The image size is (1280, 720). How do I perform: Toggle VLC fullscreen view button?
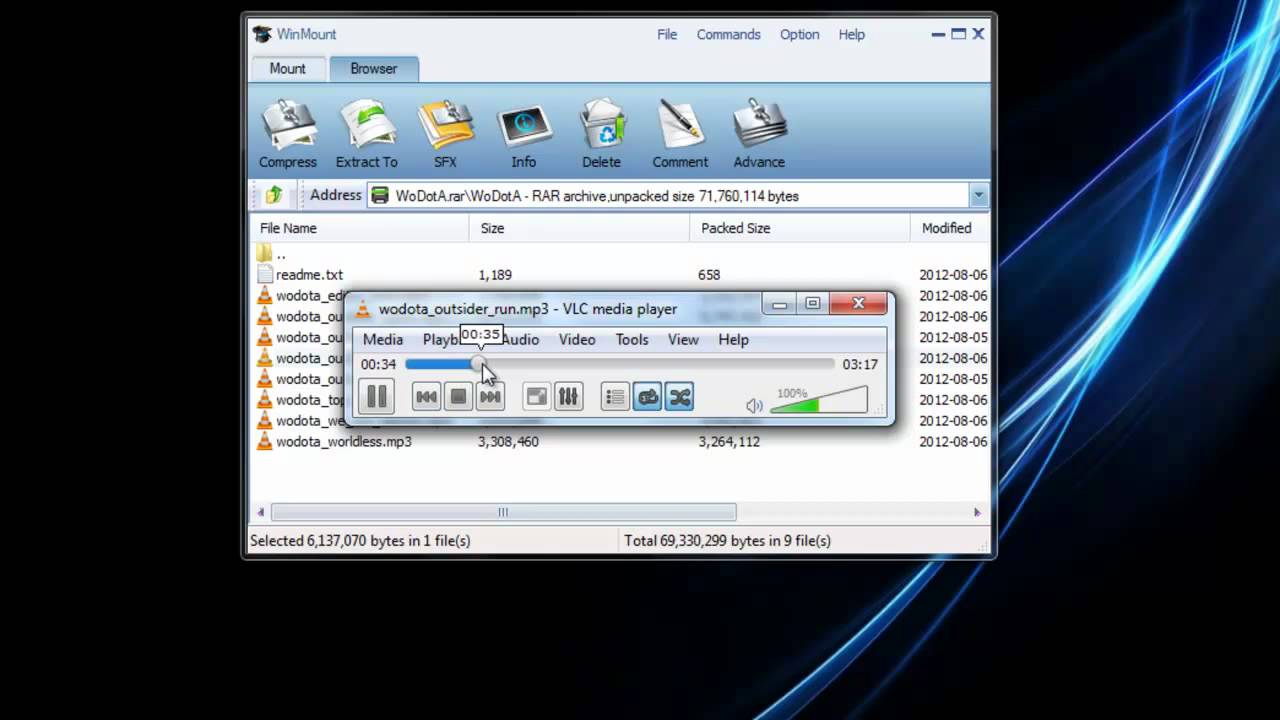pyautogui.click(x=537, y=397)
